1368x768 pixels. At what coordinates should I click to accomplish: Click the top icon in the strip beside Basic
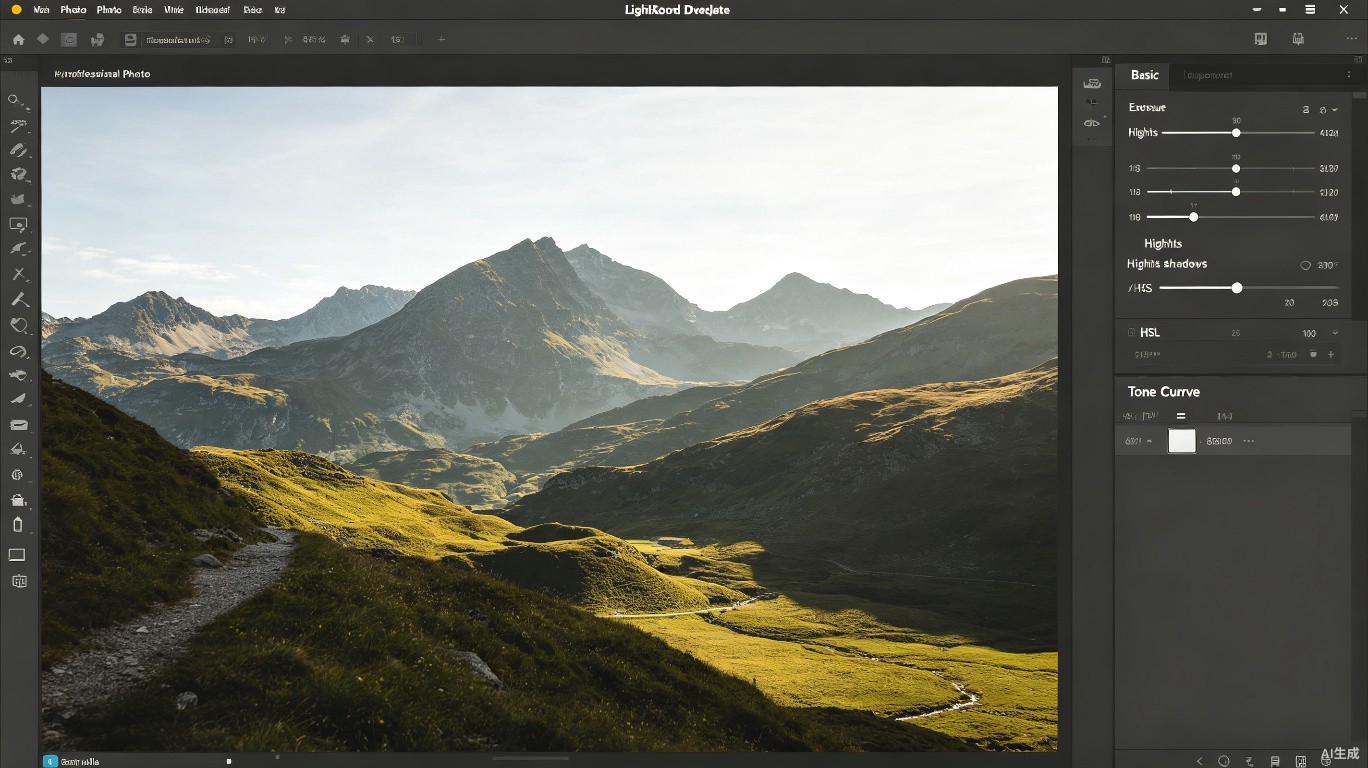coord(1092,83)
